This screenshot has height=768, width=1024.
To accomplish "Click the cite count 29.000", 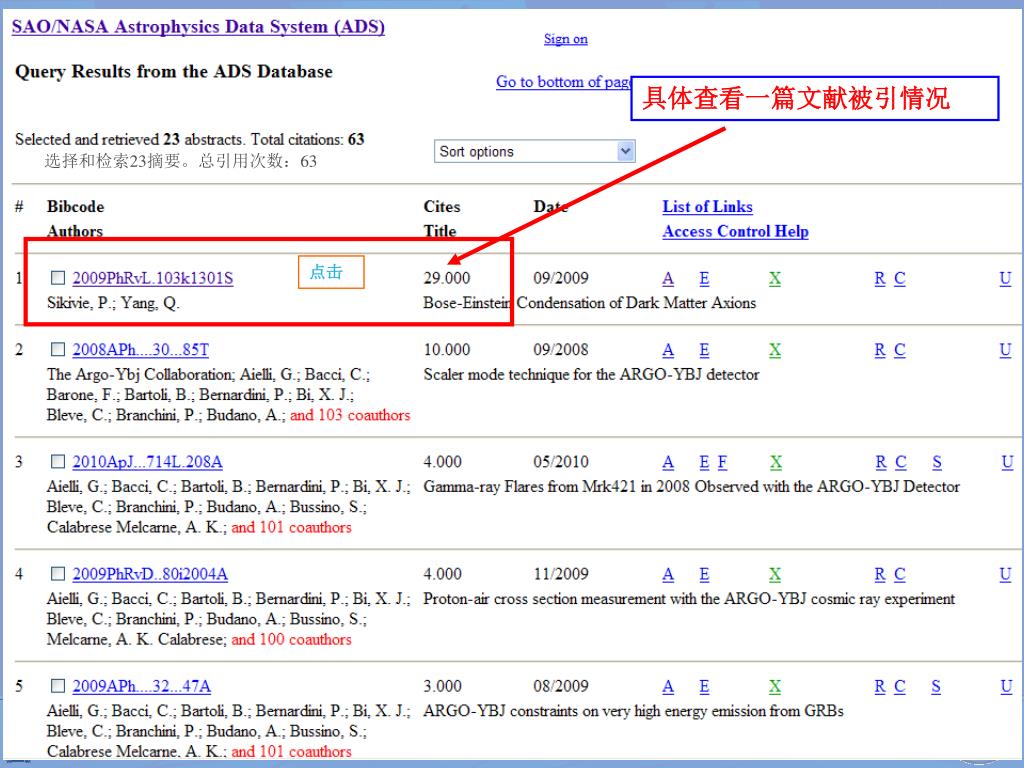I will point(447,278).
